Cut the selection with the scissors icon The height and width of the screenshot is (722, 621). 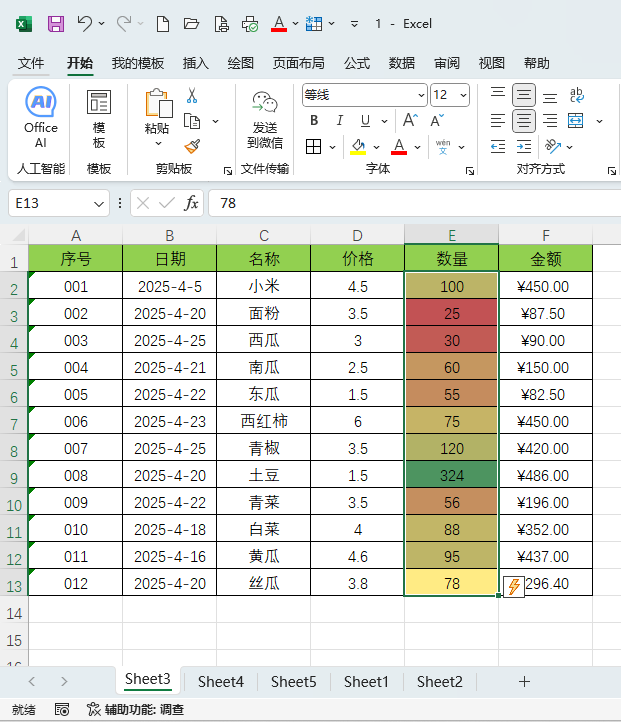click(x=192, y=95)
